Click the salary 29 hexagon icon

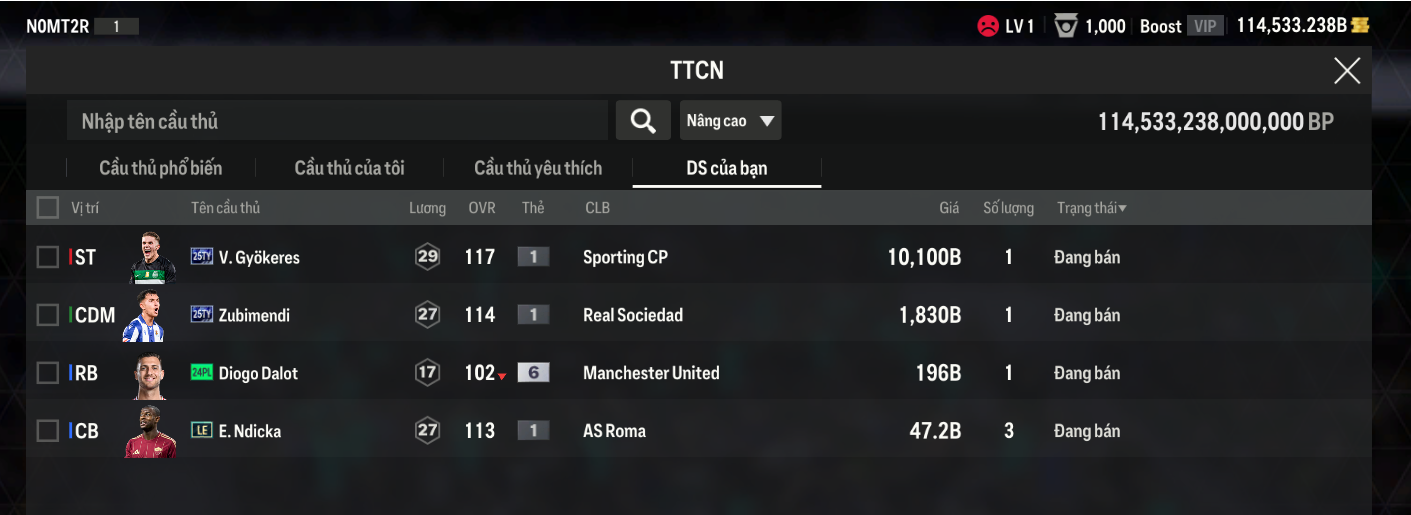point(428,257)
